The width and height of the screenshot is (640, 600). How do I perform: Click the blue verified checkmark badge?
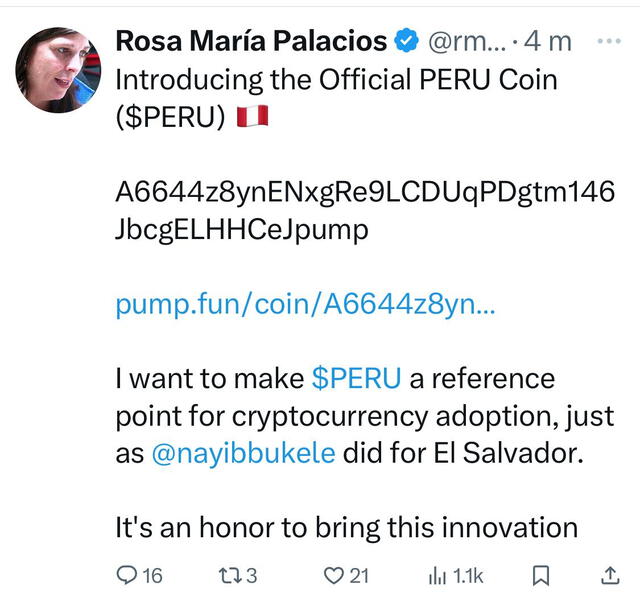tap(406, 42)
